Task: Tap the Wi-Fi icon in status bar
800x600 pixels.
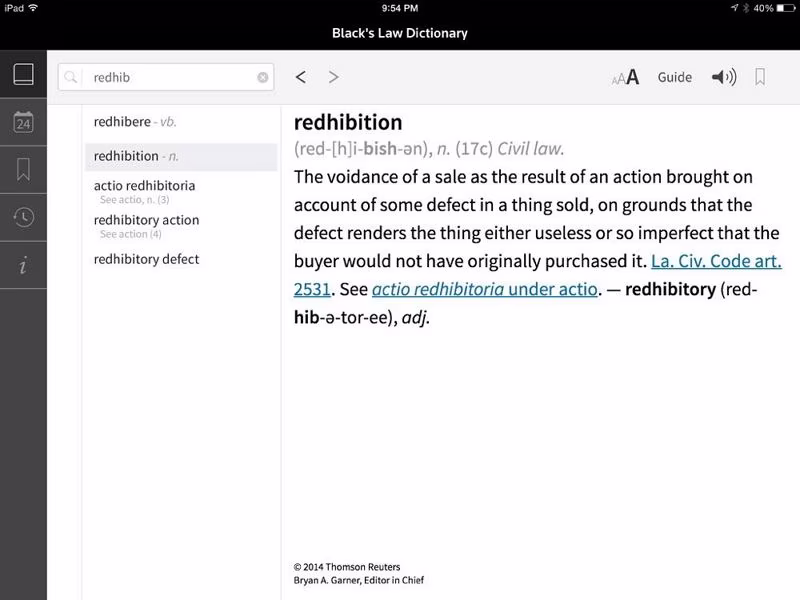Action: tap(33, 8)
